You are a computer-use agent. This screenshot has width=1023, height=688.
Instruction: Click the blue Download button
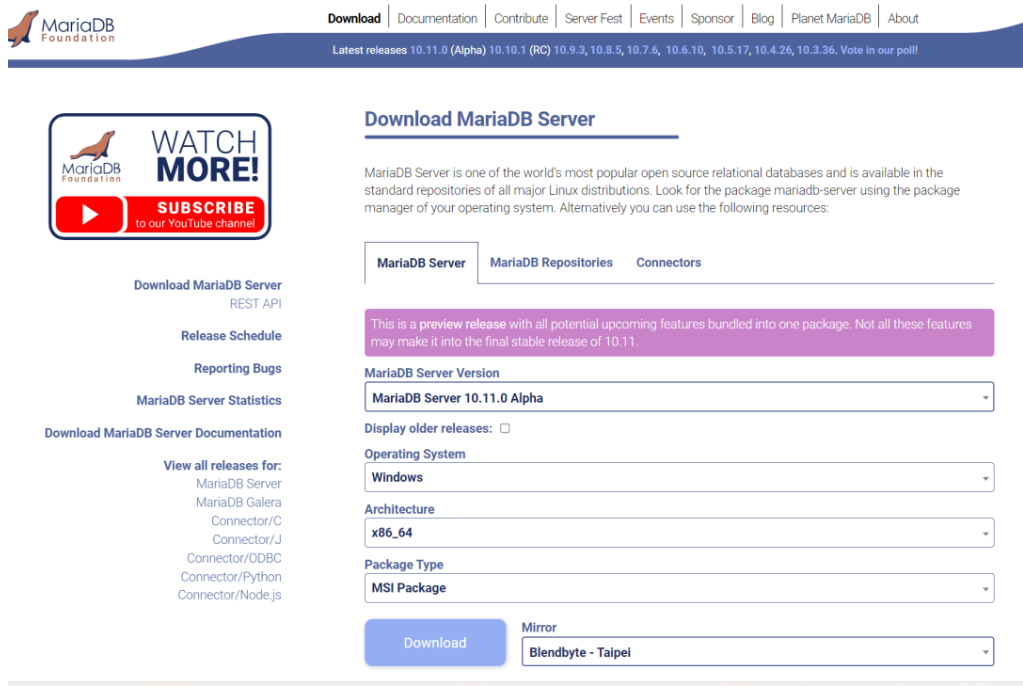click(435, 642)
